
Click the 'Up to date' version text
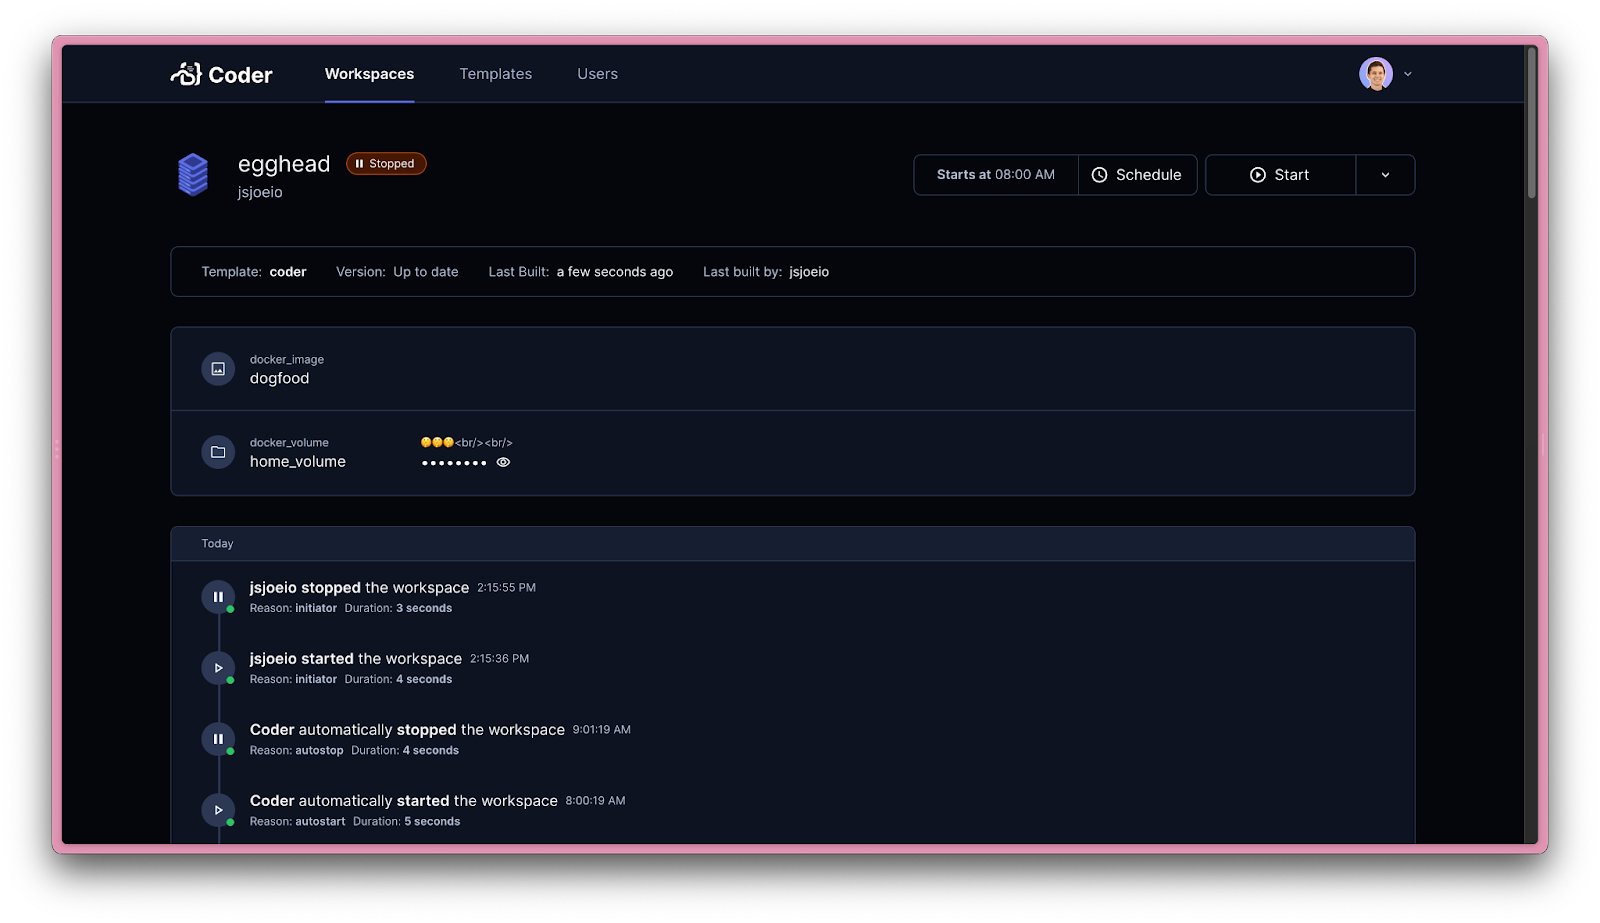426,272
